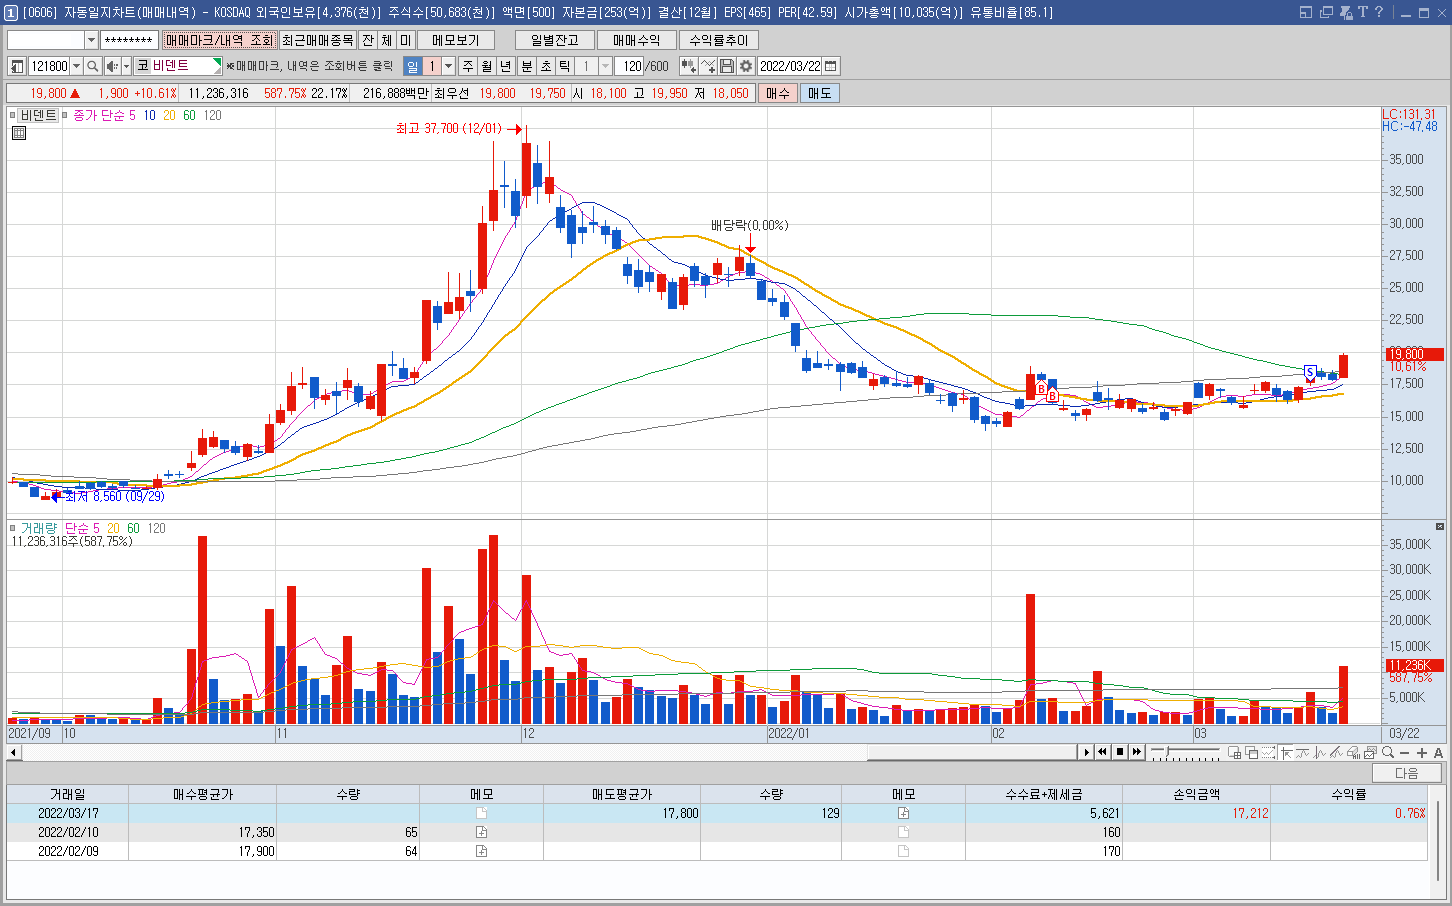Select the 2022/03/17 trade row date

[68, 813]
